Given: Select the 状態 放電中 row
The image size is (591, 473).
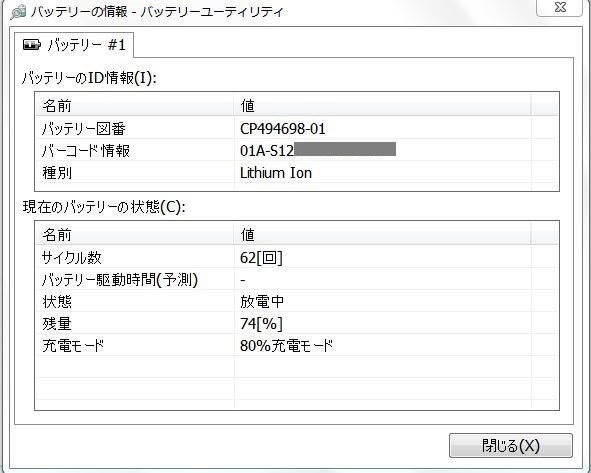Looking at the screenshot, I should click(297, 302).
